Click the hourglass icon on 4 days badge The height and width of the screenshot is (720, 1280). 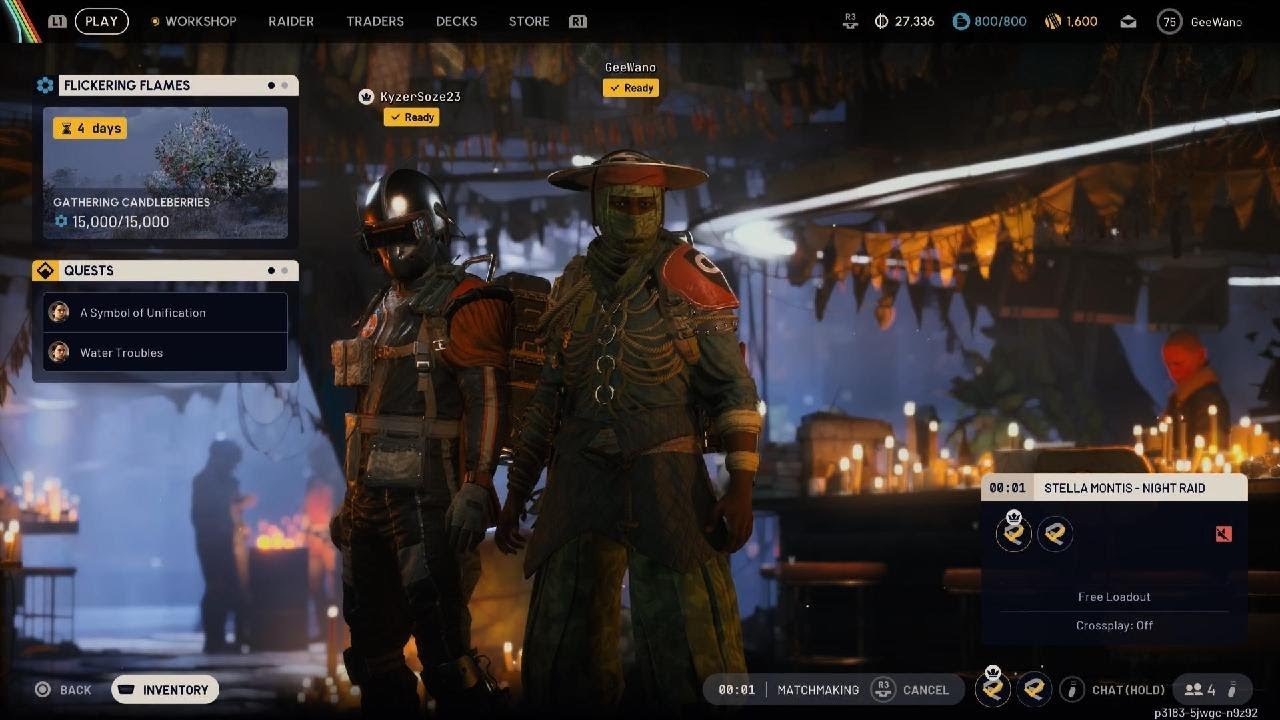coord(66,128)
